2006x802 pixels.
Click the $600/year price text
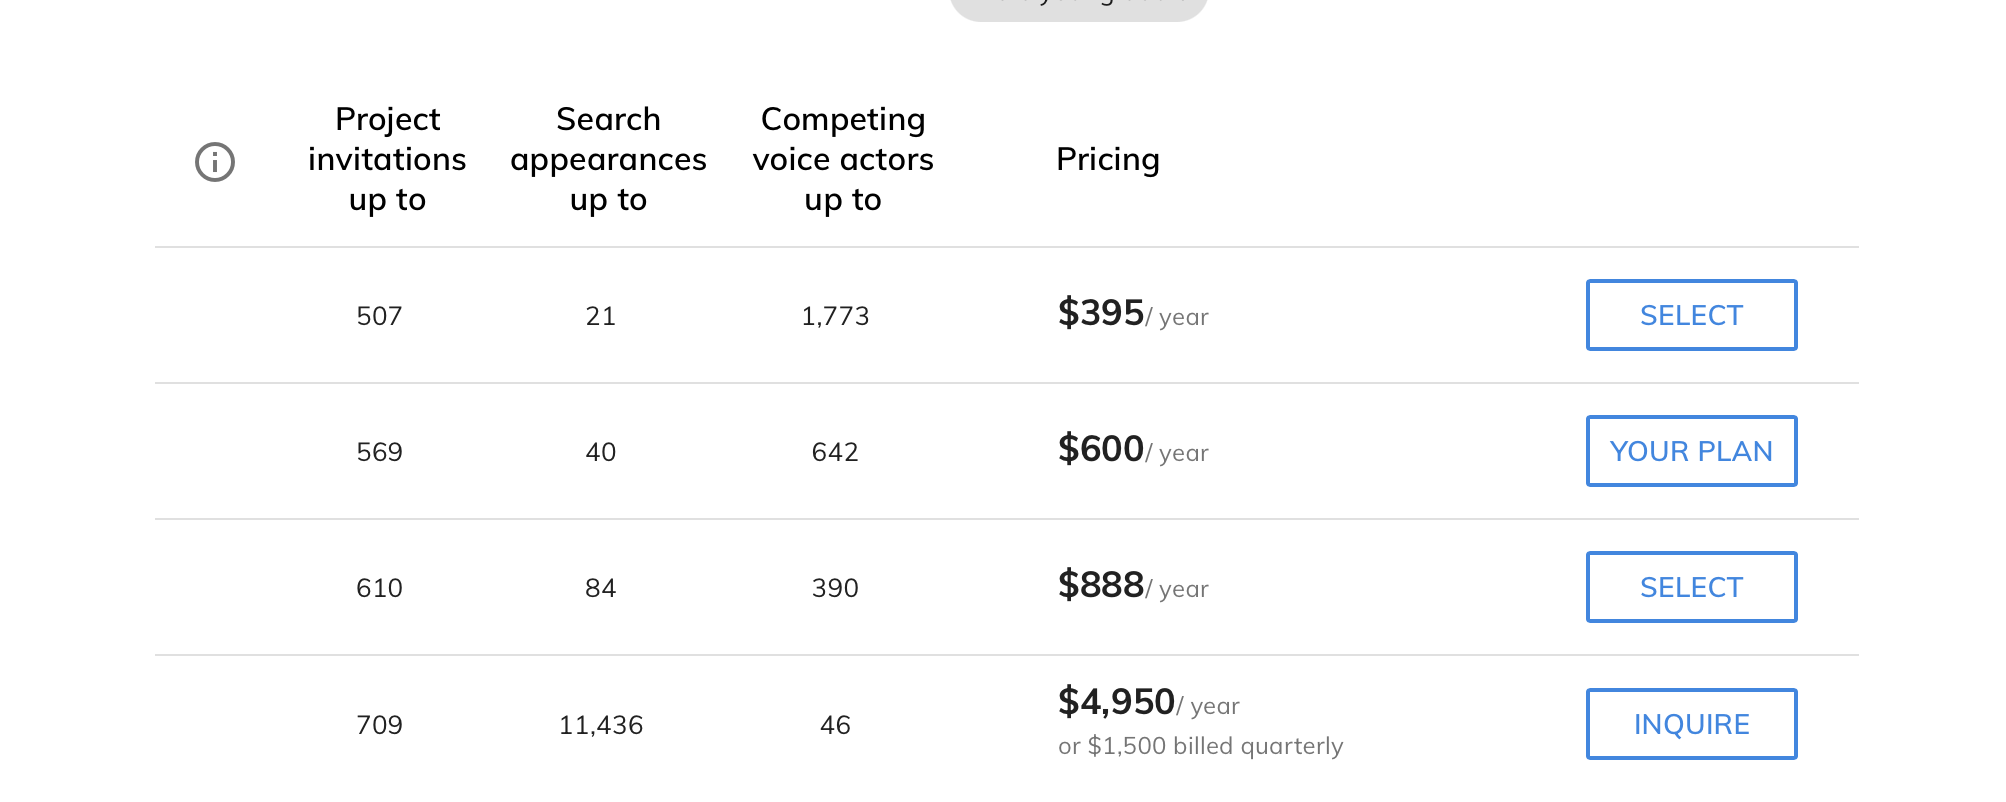(x=1132, y=450)
